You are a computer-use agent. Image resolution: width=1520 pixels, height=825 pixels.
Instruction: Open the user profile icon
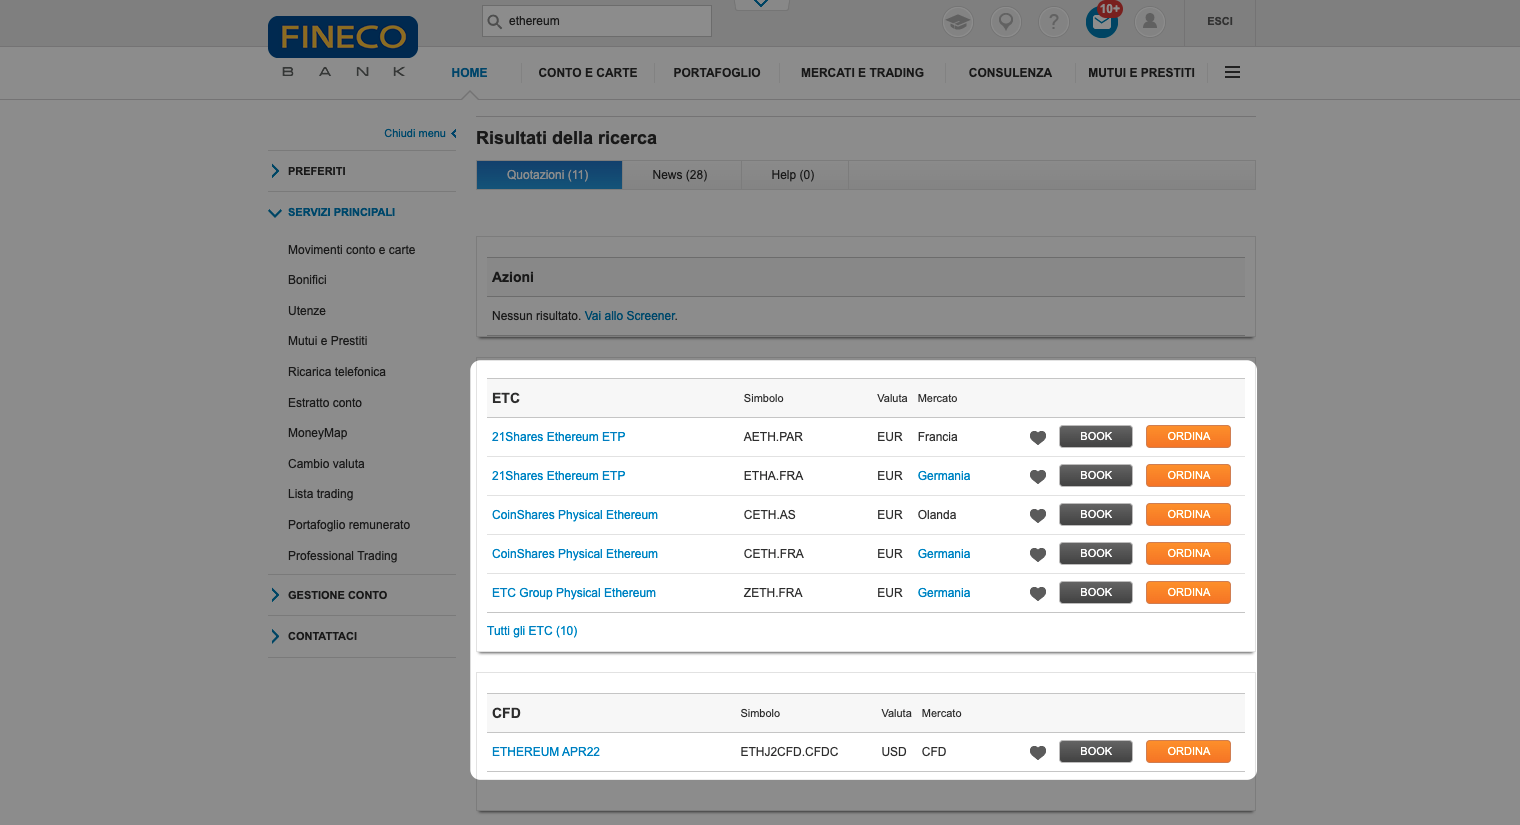click(1150, 21)
